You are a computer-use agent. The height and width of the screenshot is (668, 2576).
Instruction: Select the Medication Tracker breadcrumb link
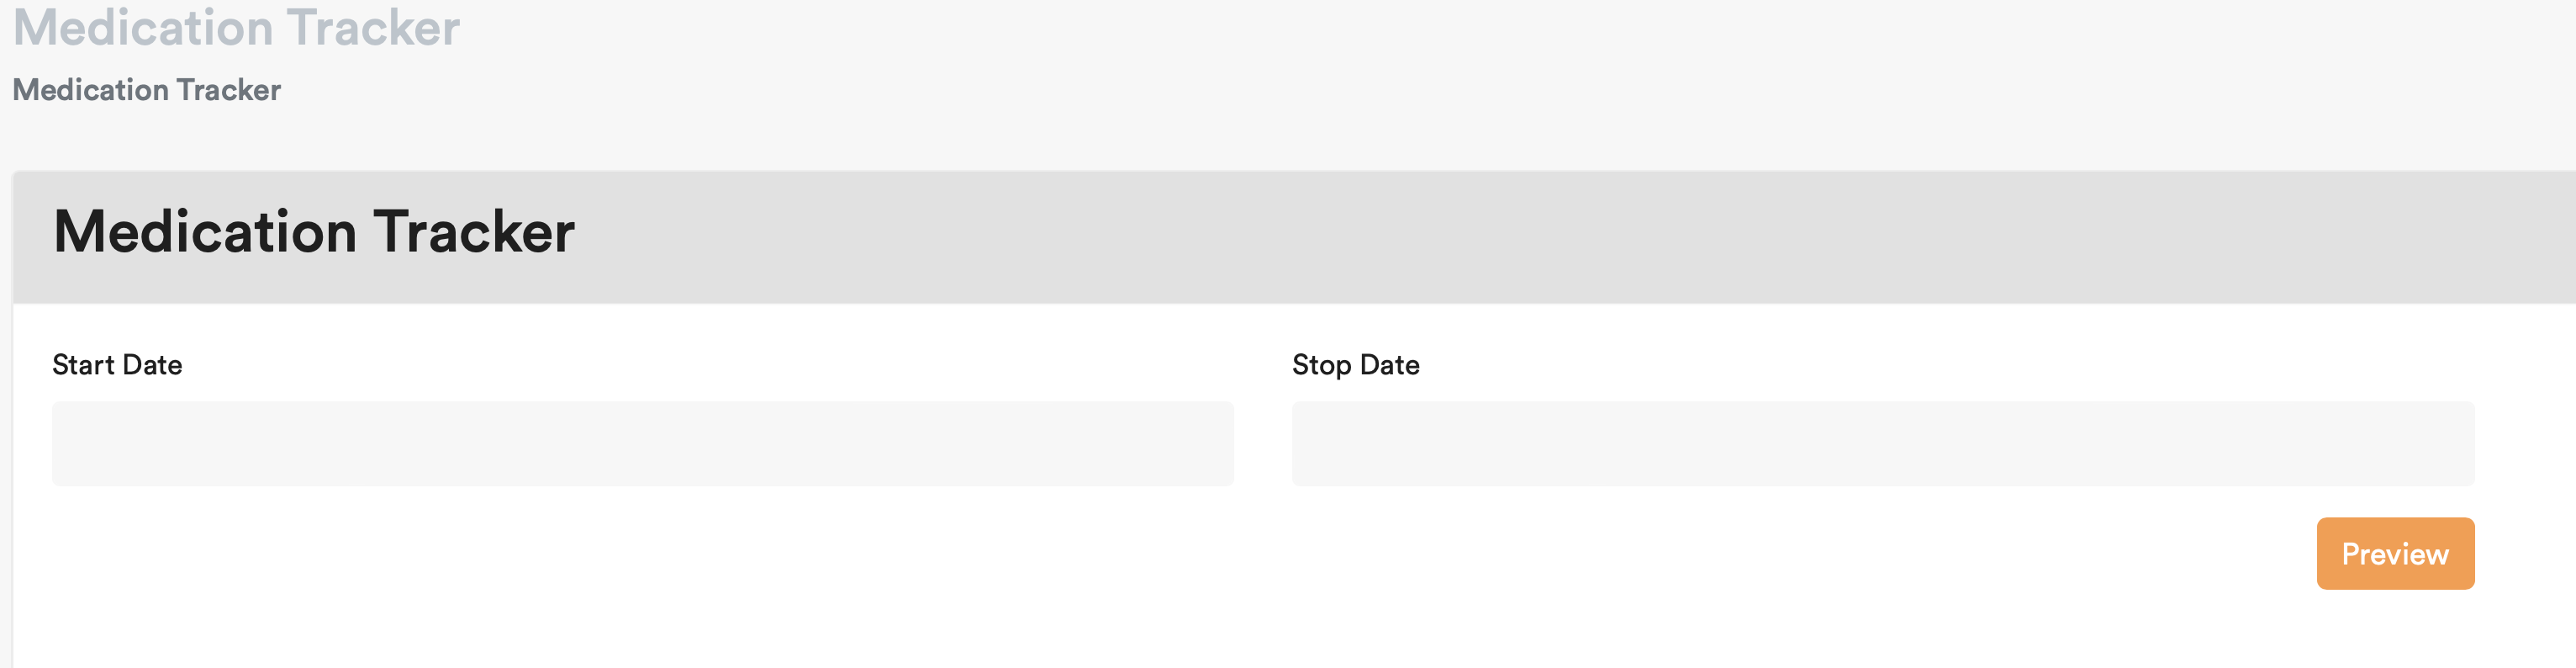[x=146, y=90]
